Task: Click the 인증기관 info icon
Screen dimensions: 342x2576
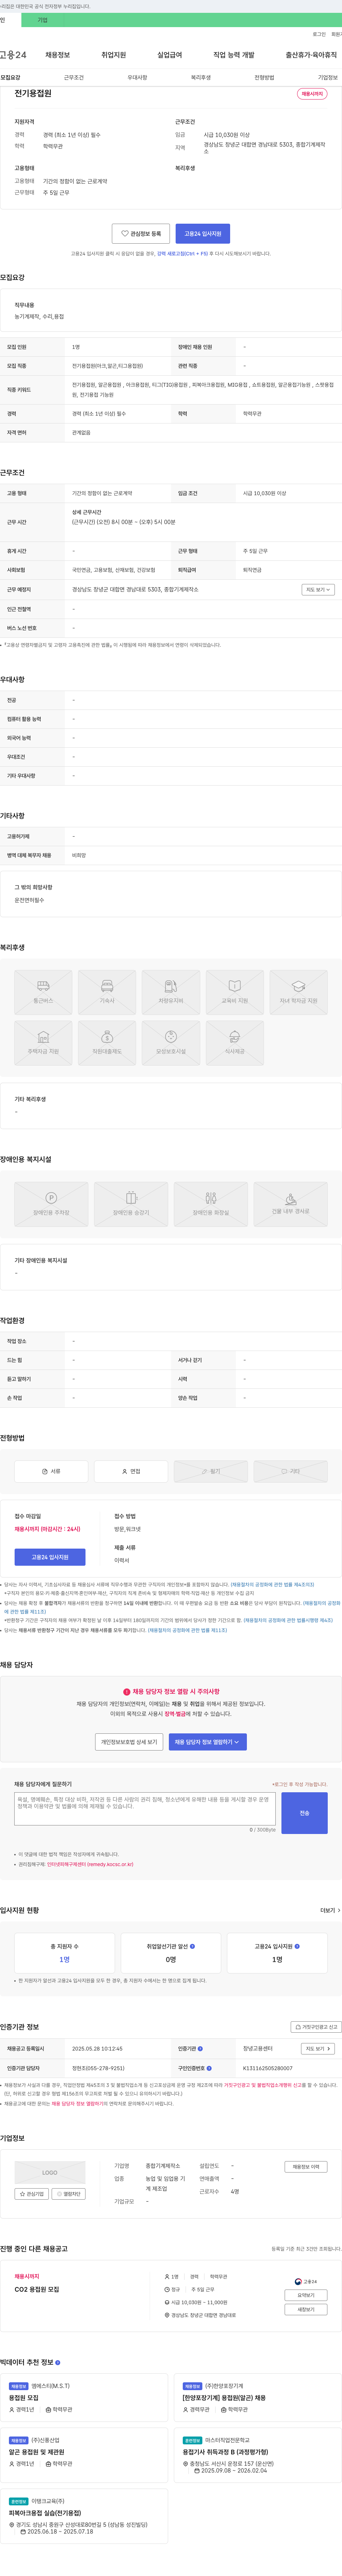Action: (x=200, y=2049)
